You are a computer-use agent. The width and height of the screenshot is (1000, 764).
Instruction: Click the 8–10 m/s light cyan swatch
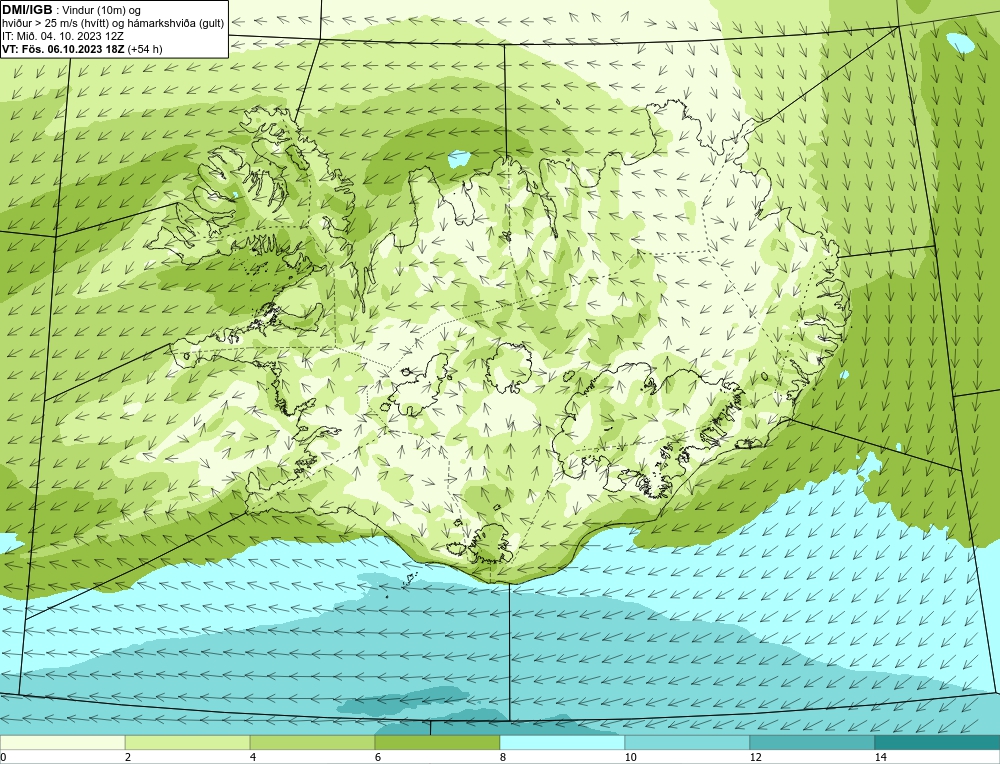coord(562,742)
